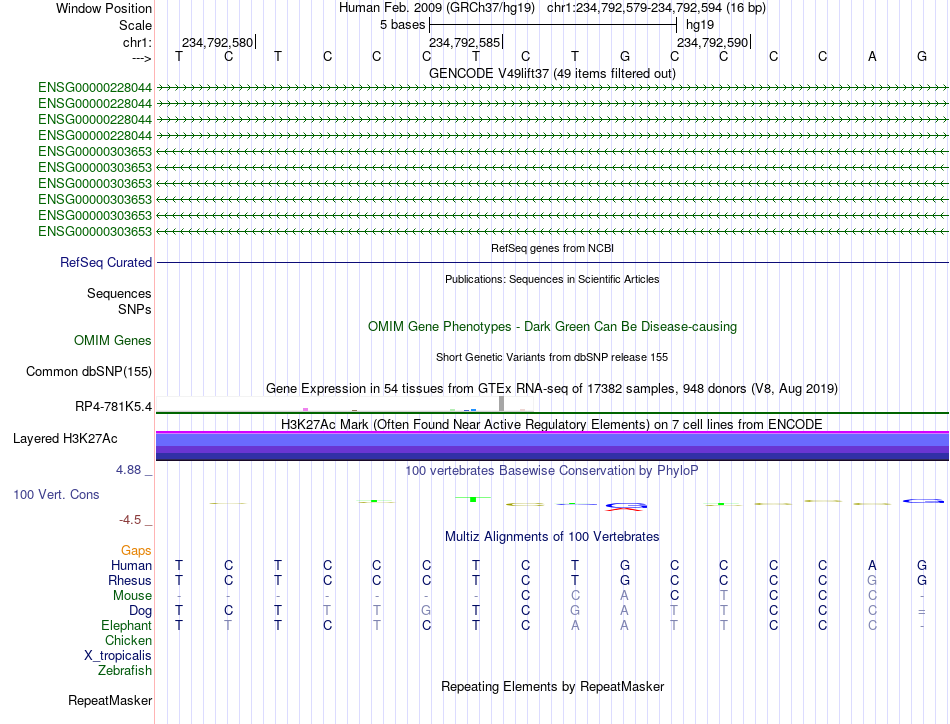Select the Rhesus species row label
This screenshot has height=724, width=950.
coord(130,580)
